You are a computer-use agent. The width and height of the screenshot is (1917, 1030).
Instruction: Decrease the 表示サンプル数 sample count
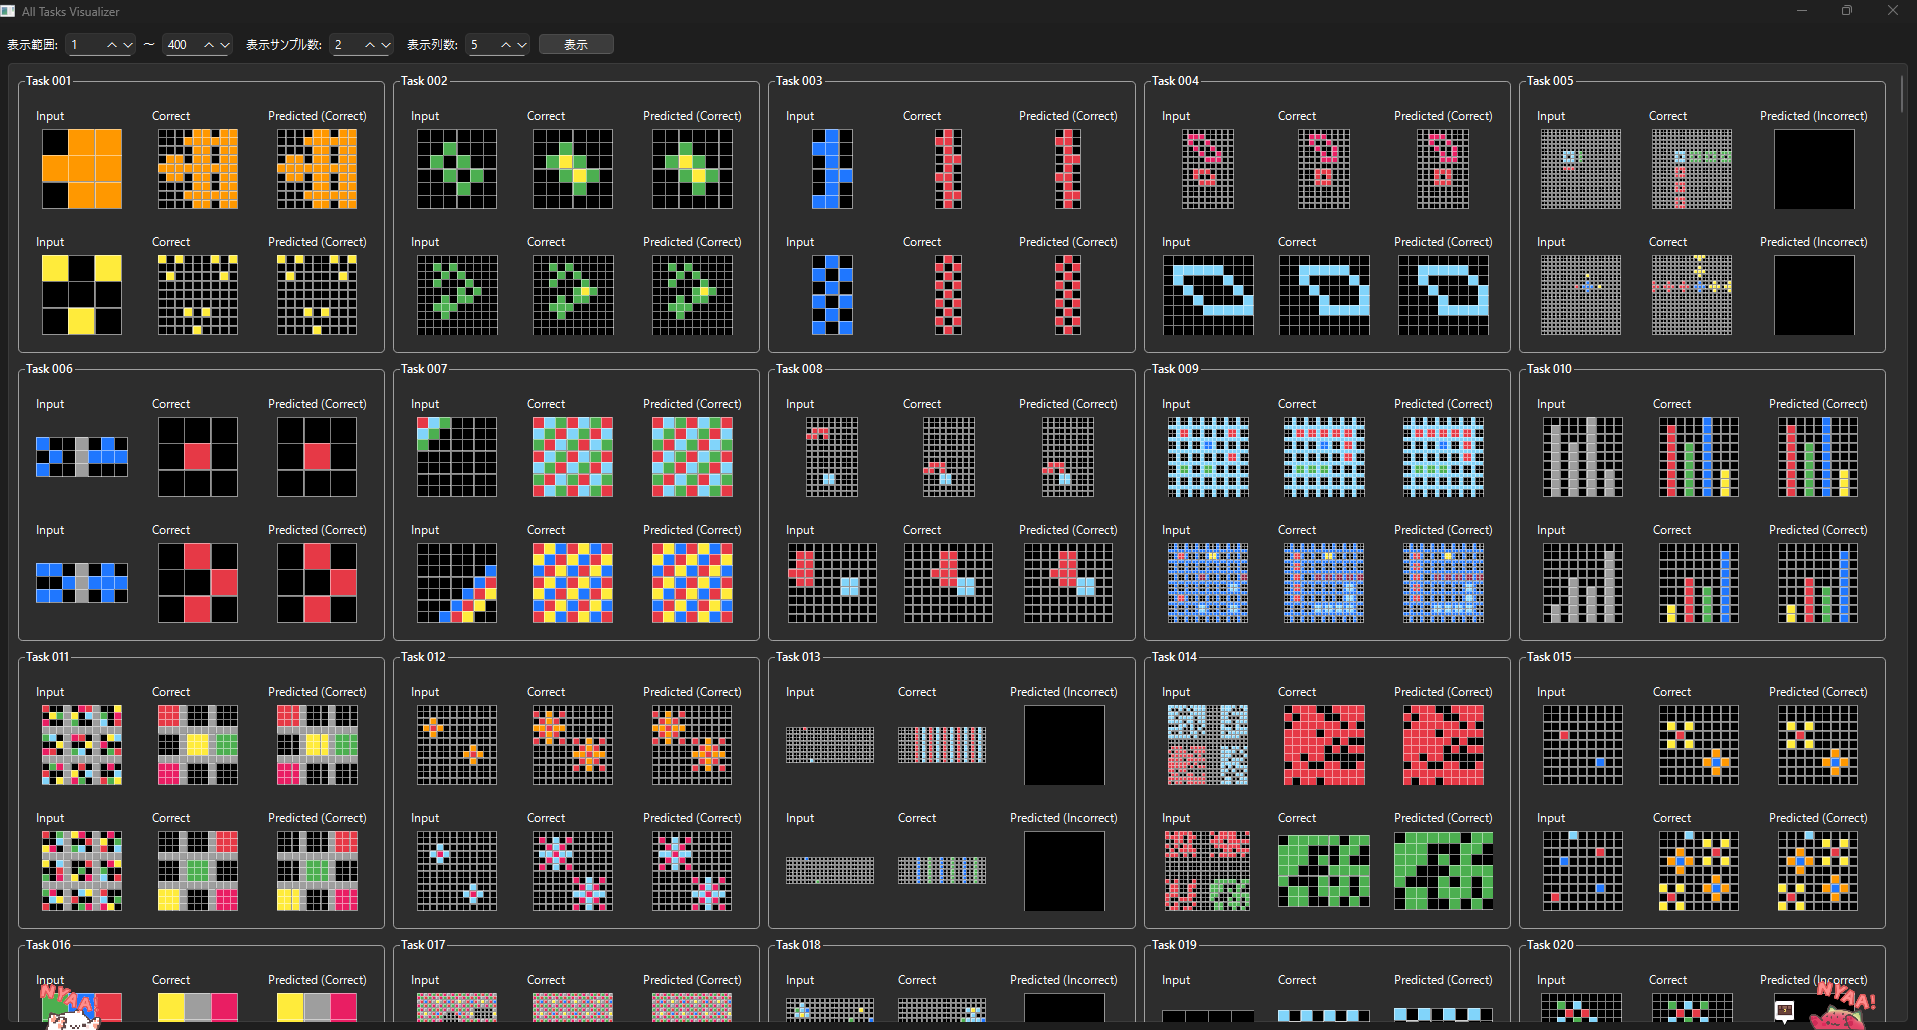pos(385,45)
